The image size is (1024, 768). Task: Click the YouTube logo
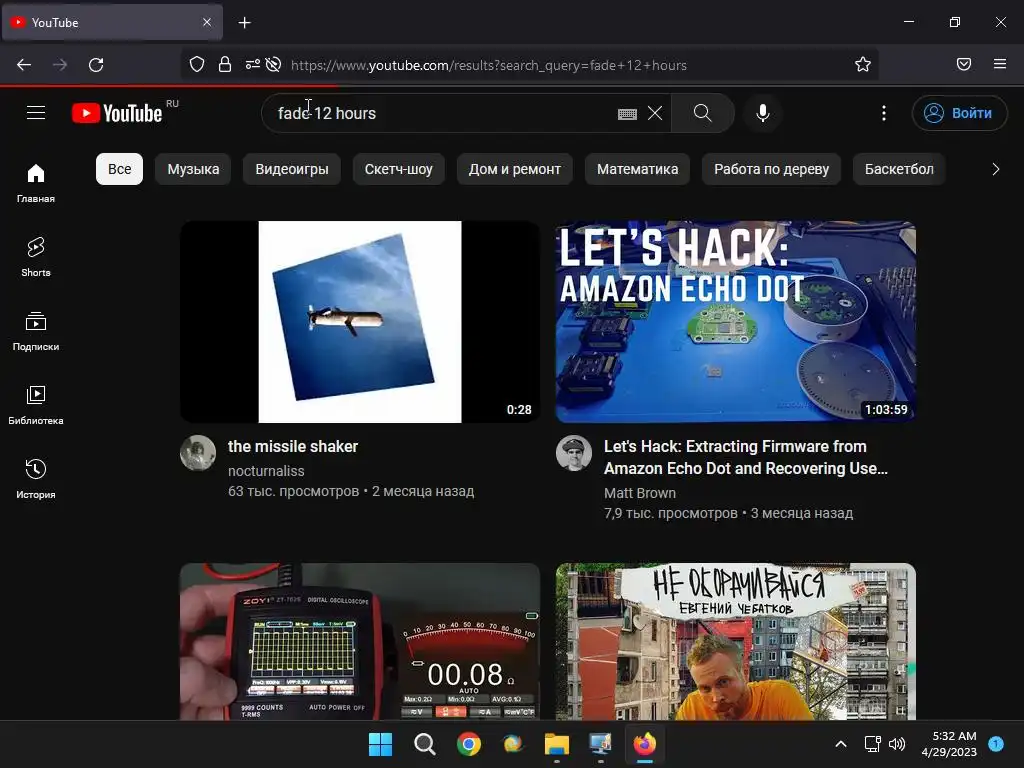click(x=117, y=113)
